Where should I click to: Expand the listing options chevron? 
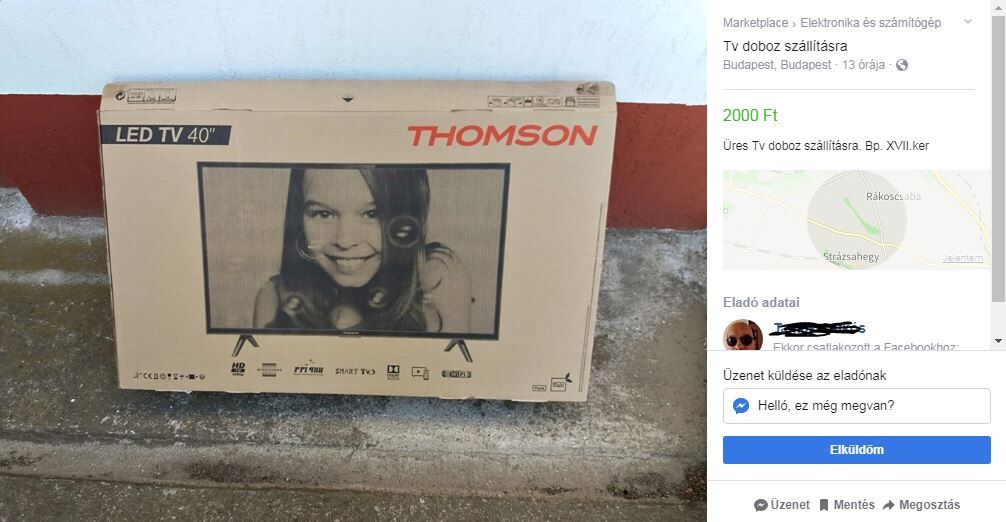pyautogui.click(x=968, y=22)
